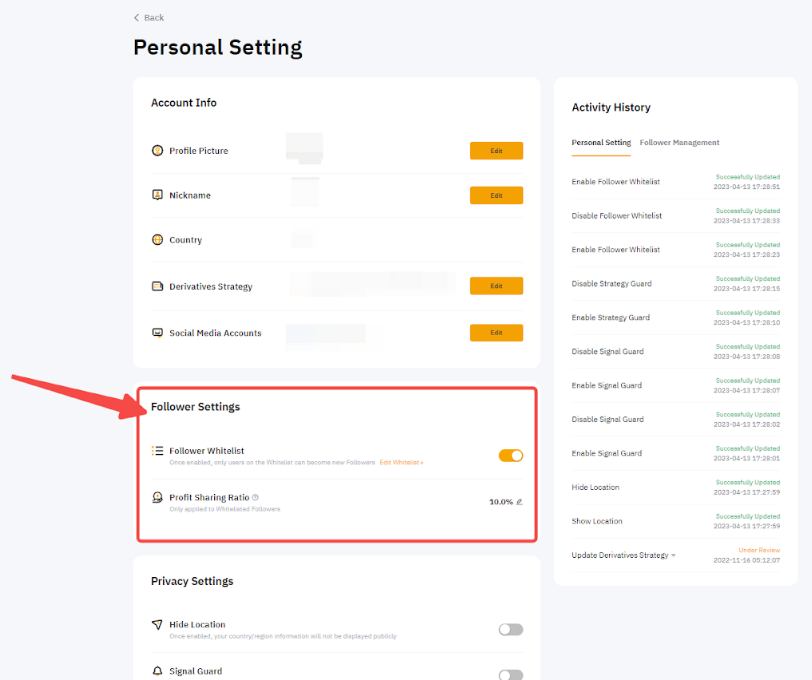Viewport: 812px width, 680px height.
Task: Click the Country globe icon
Action: coord(157,240)
